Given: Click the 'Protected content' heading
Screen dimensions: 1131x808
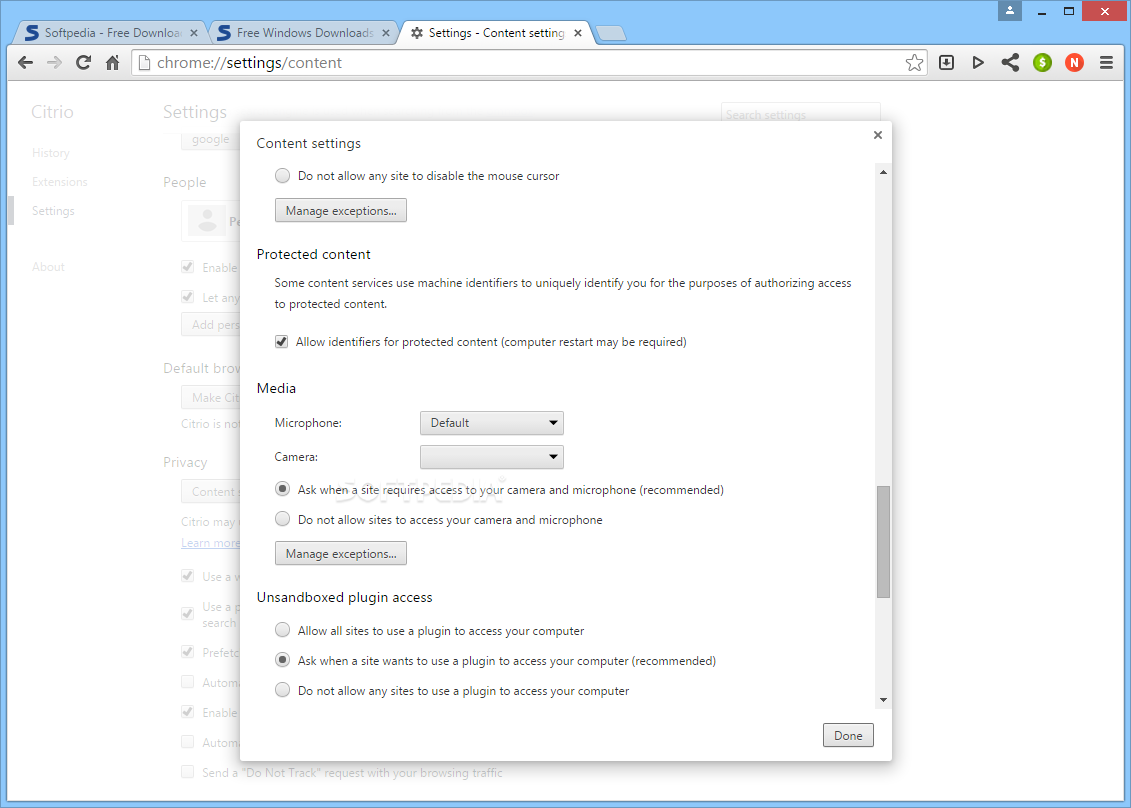Looking at the screenshot, I should coord(313,254).
